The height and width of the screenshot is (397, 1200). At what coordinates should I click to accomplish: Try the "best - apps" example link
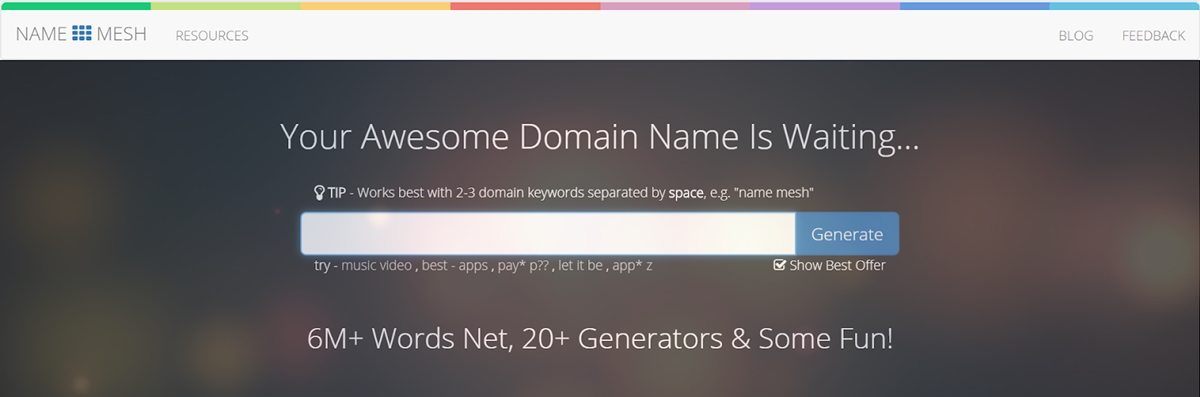pyautogui.click(x=455, y=266)
